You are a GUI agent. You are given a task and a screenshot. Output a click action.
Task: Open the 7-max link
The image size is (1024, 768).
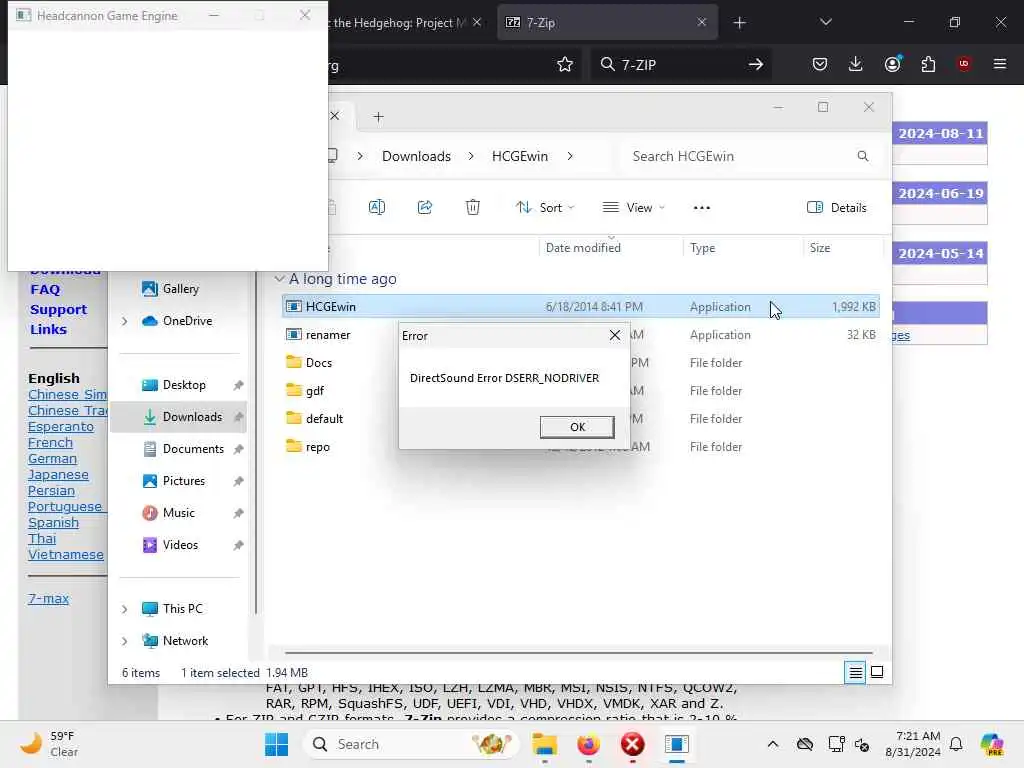pos(48,598)
